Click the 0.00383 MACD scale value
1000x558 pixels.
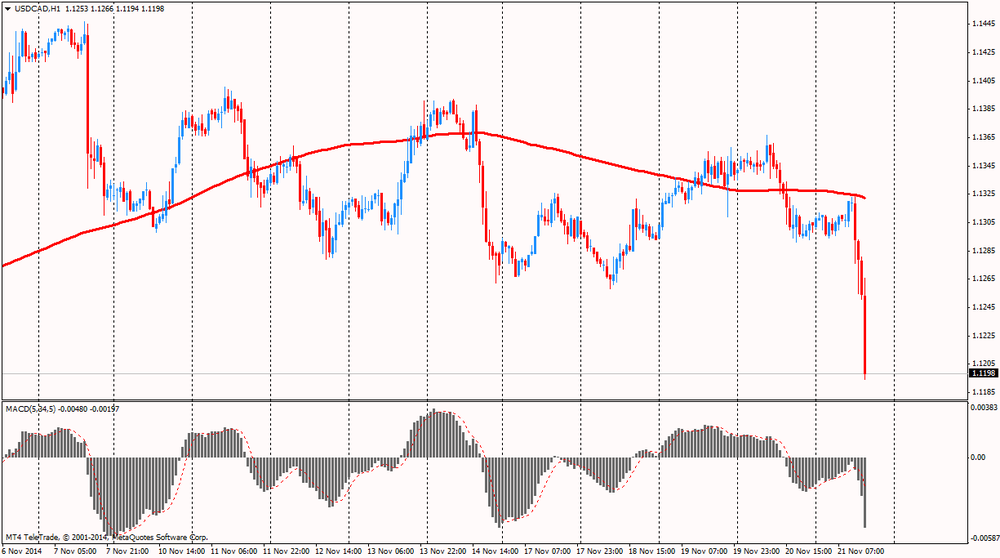tap(983, 407)
